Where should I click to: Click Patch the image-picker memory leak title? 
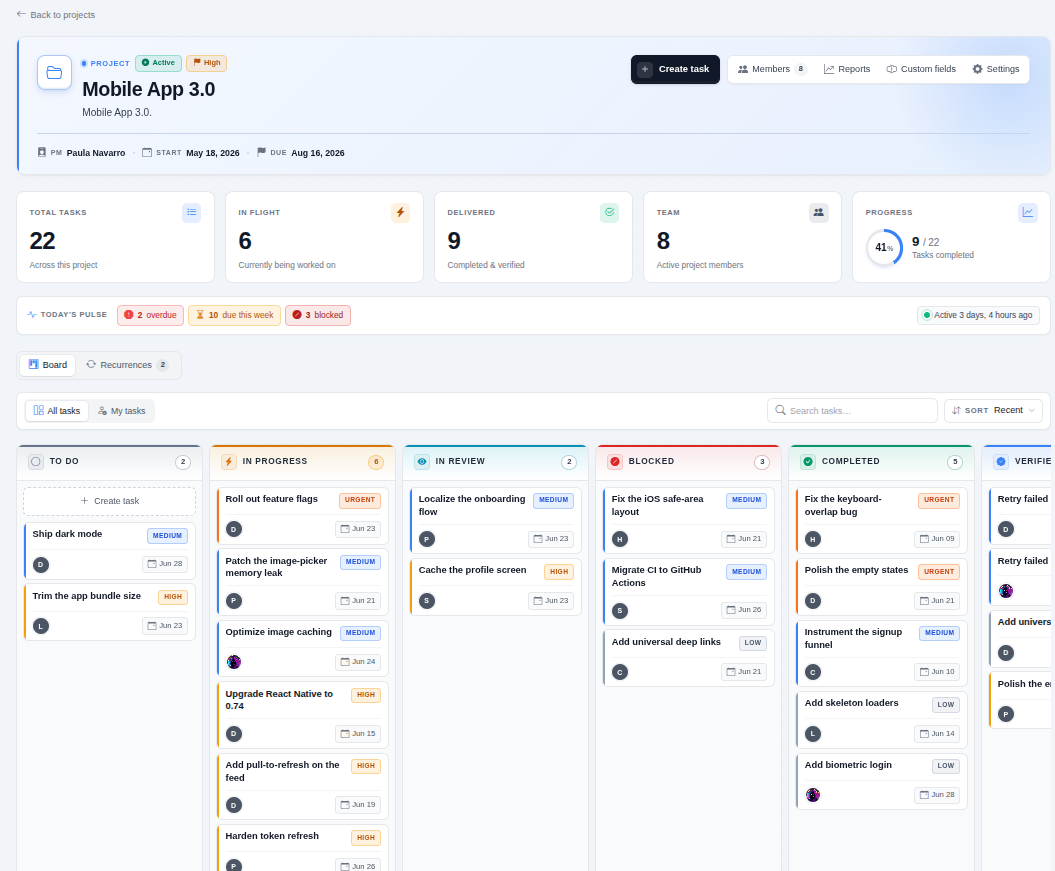(x=276, y=567)
